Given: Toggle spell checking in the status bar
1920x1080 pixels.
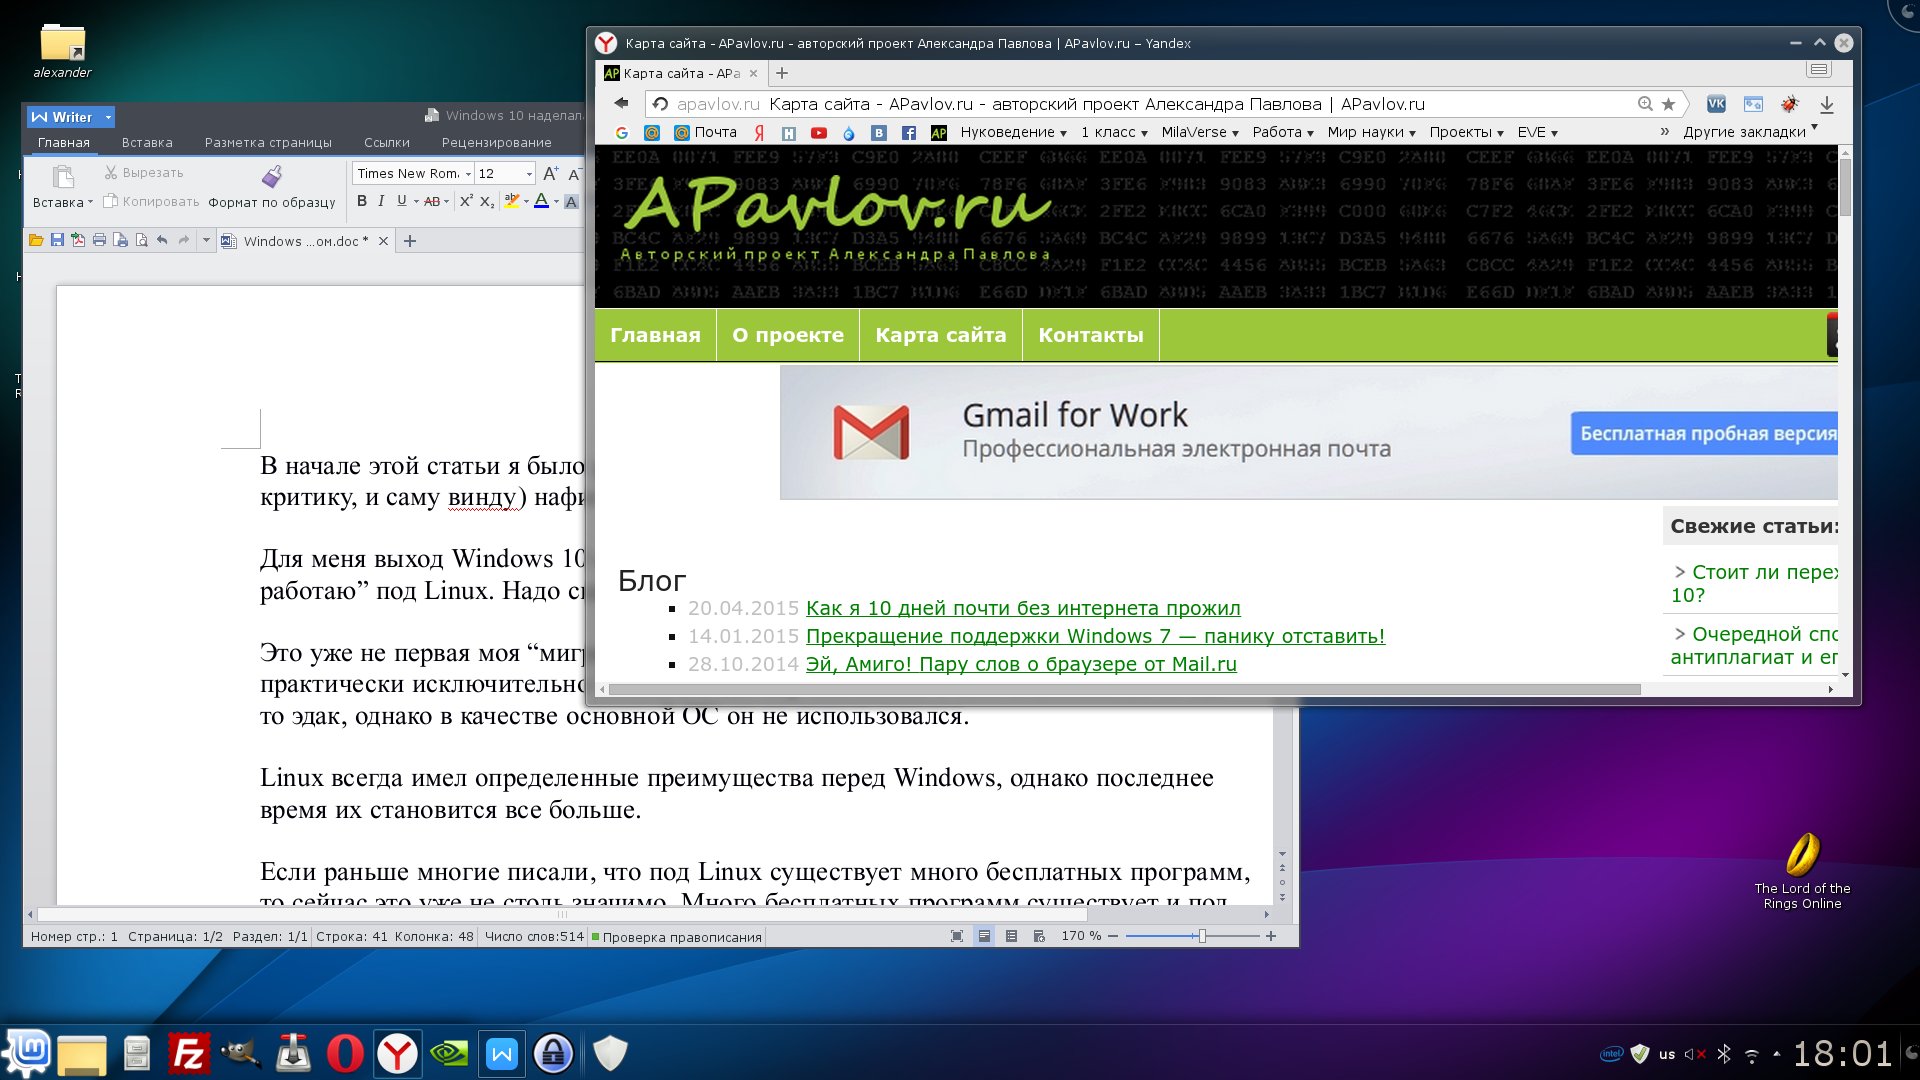Looking at the screenshot, I should tap(676, 937).
